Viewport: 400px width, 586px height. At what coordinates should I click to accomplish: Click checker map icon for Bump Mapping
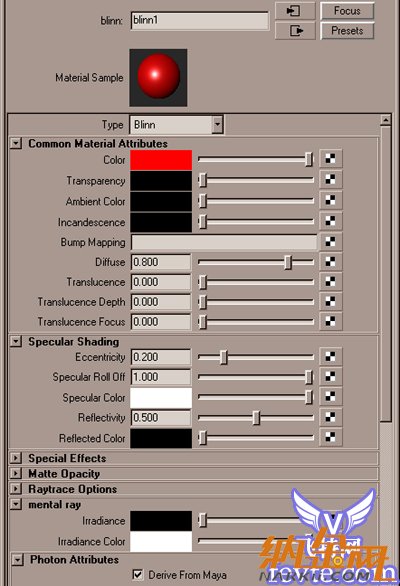pyautogui.click(x=330, y=242)
